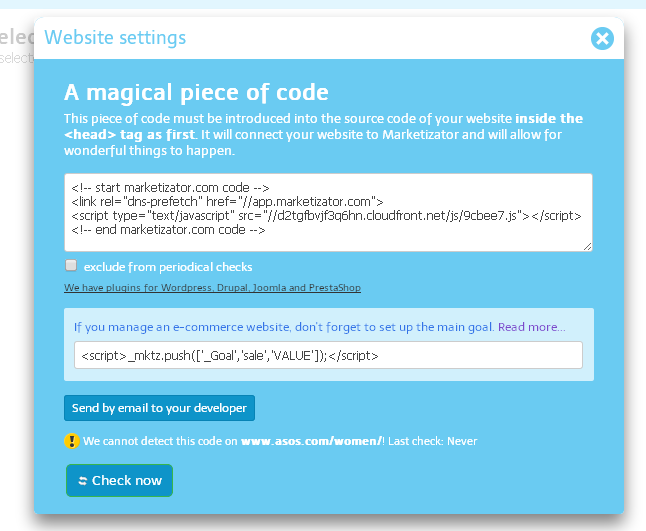646x531 pixels.
Task: Close the Website settings dialog
Action: pos(602,38)
